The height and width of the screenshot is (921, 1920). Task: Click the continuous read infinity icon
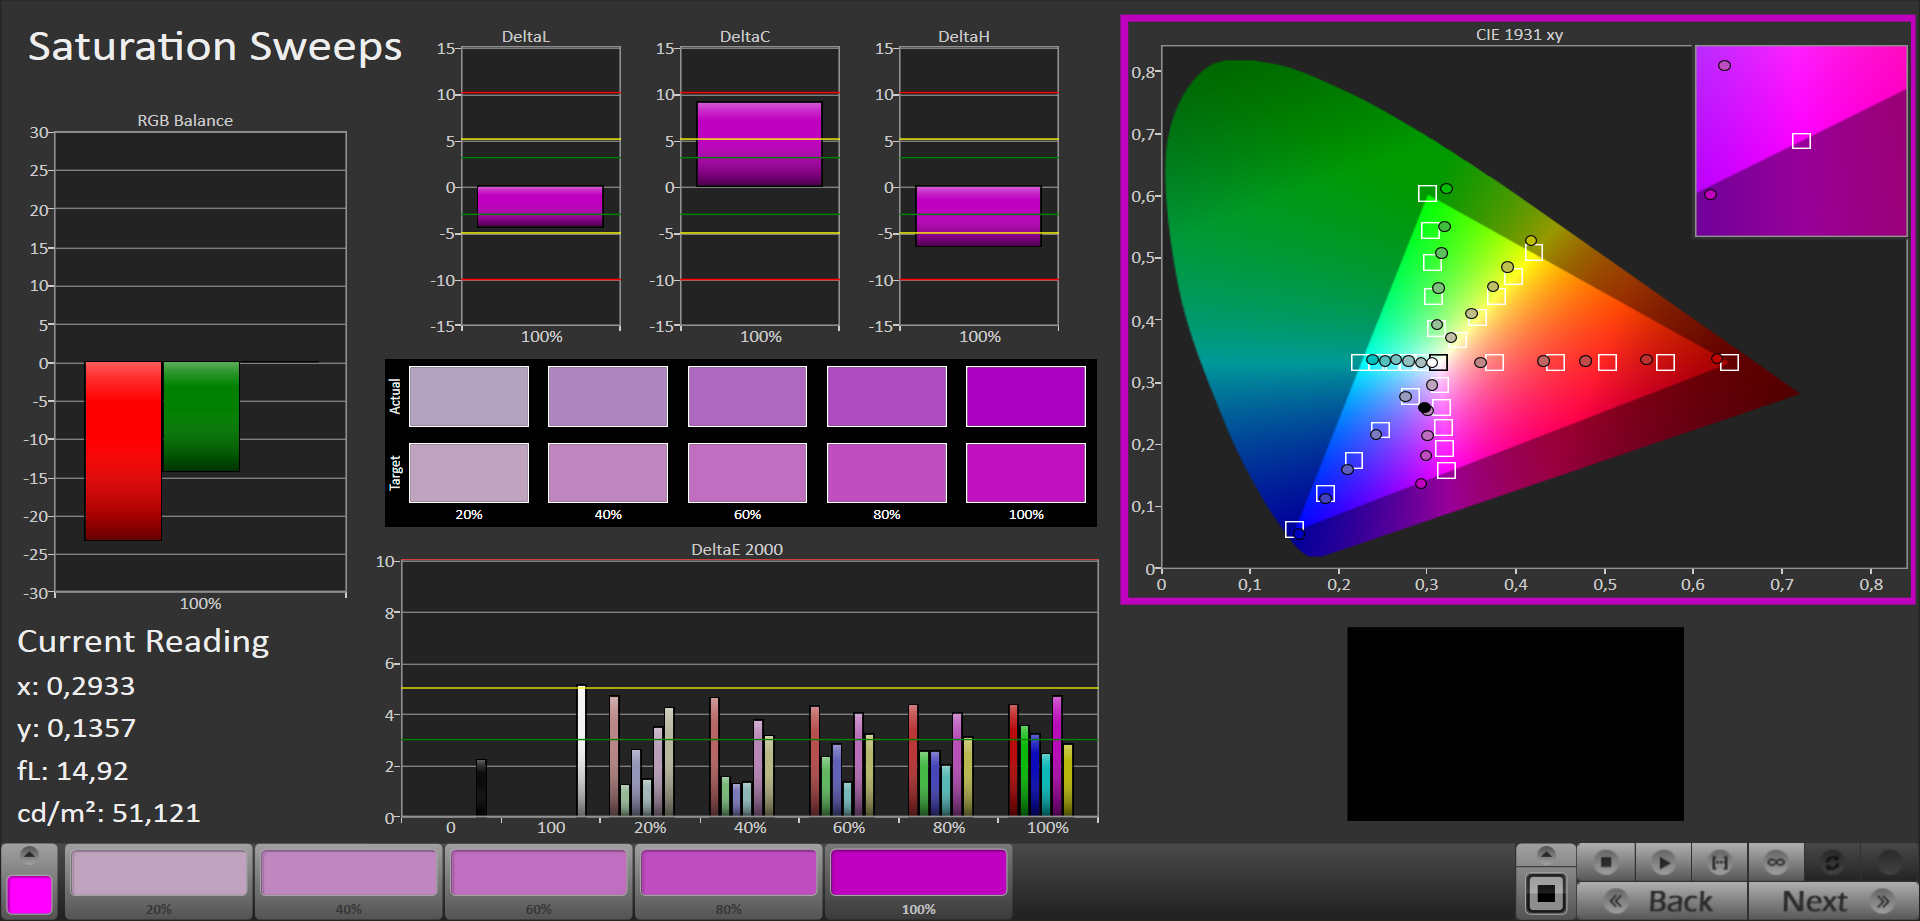[1776, 861]
